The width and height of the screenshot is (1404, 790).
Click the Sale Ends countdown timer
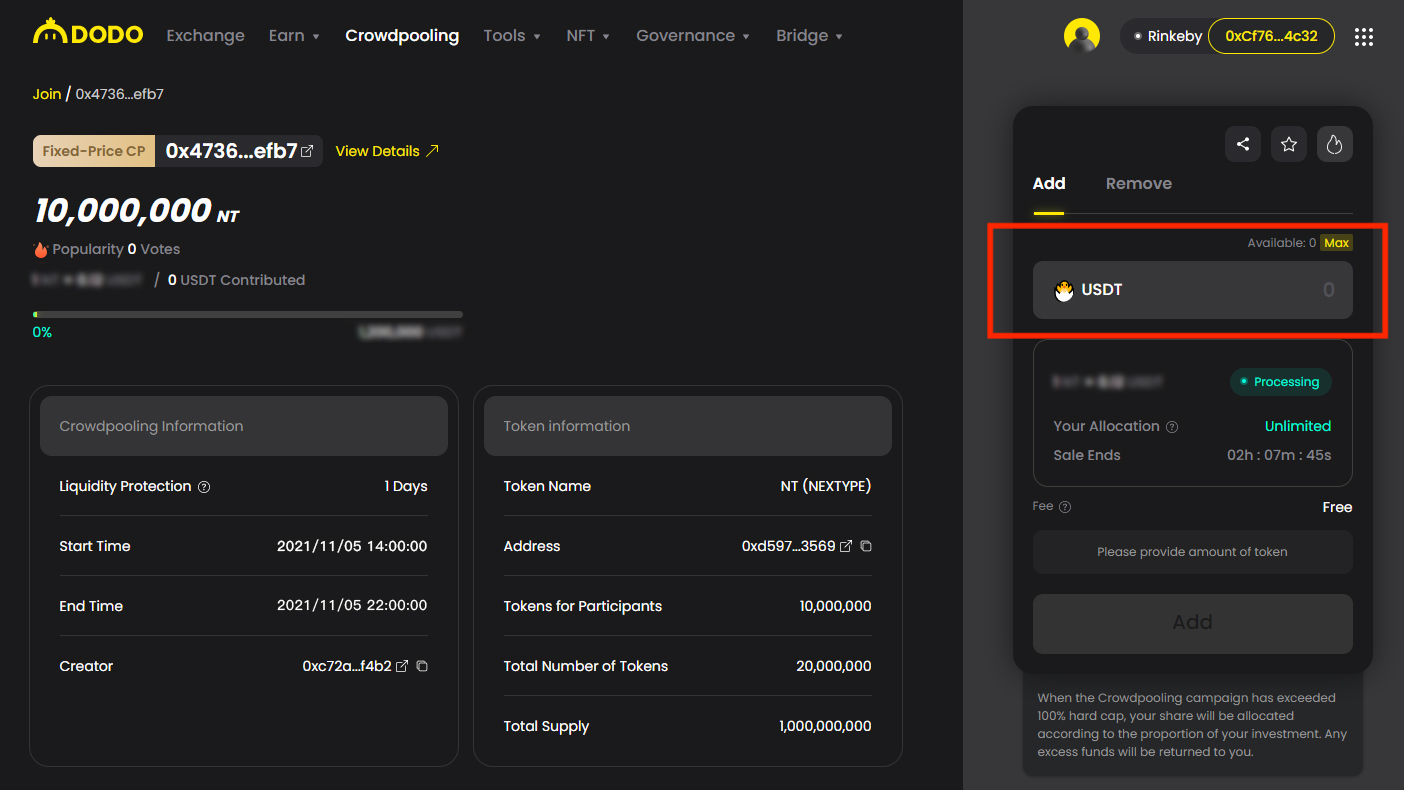(1279, 455)
